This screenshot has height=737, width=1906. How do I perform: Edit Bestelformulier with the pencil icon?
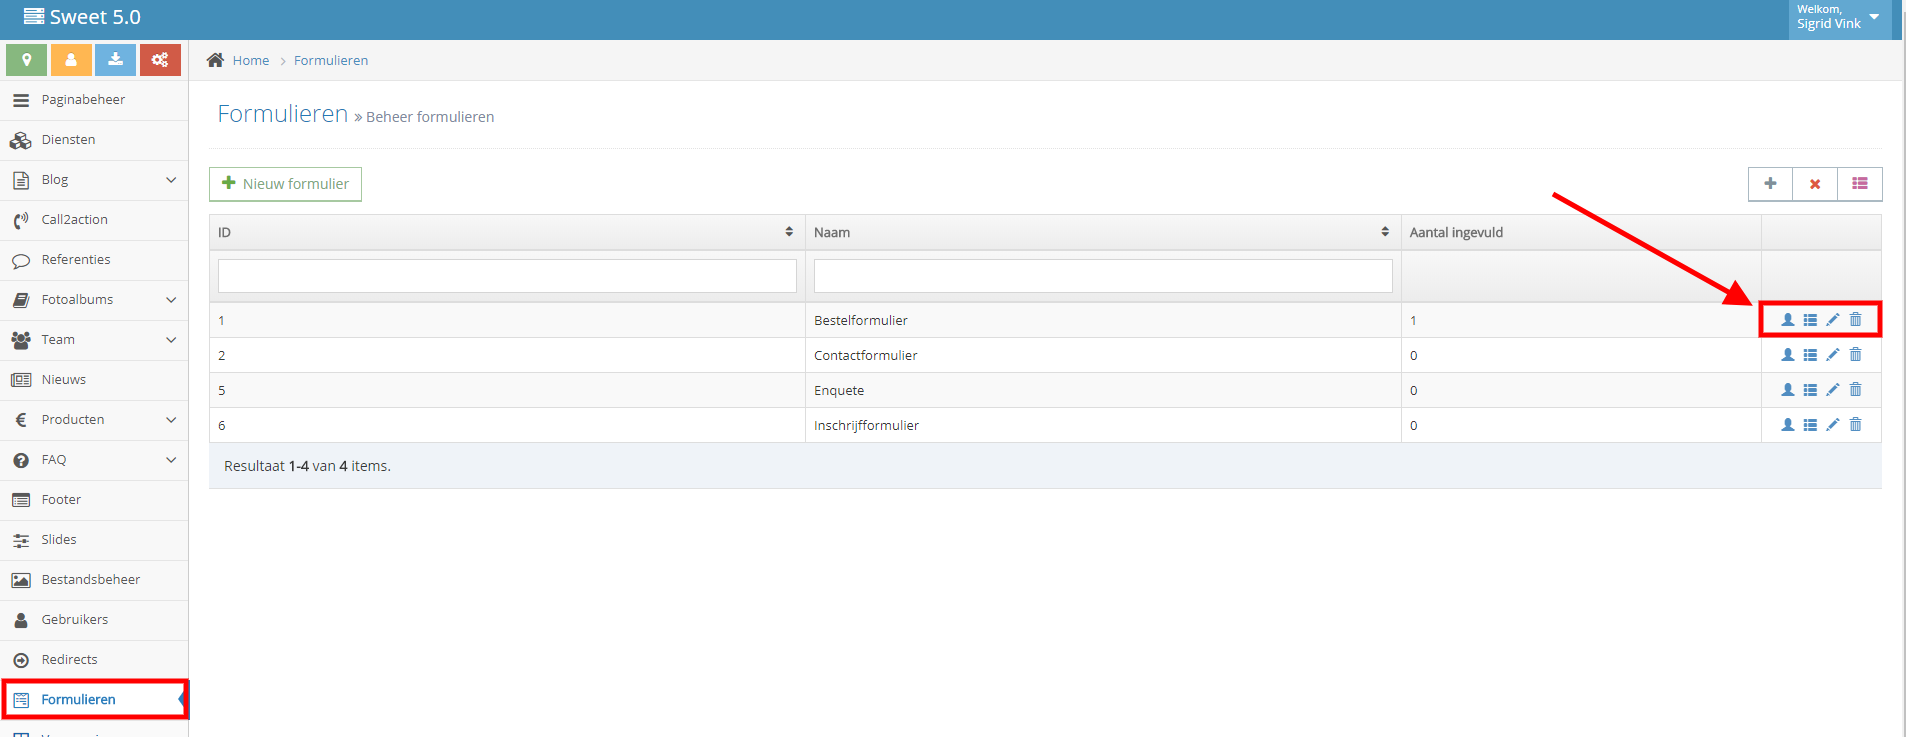[x=1833, y=320]
